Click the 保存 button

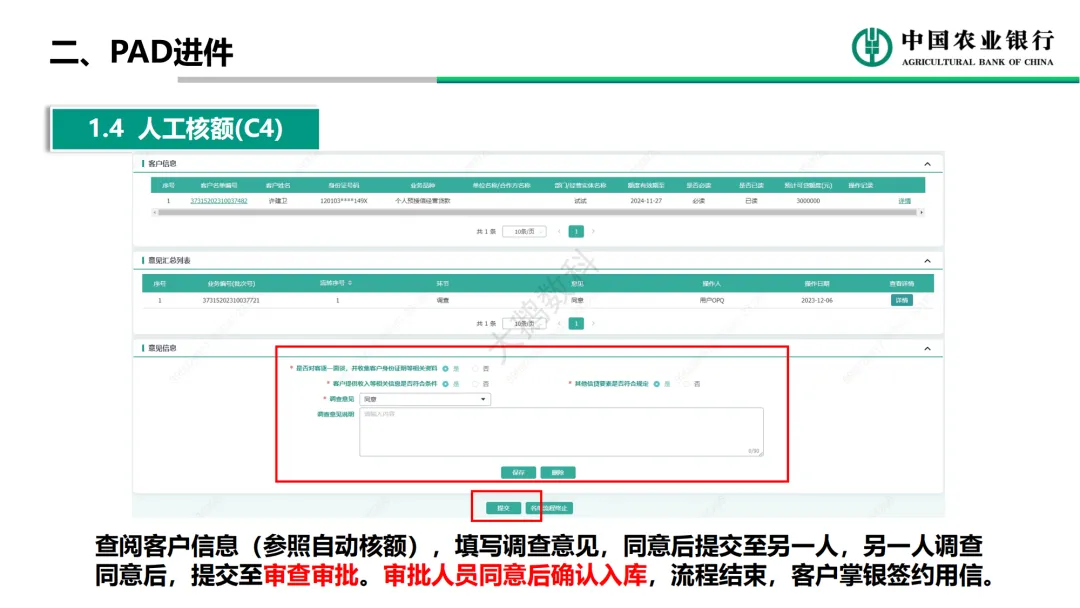tap(517, 472)
